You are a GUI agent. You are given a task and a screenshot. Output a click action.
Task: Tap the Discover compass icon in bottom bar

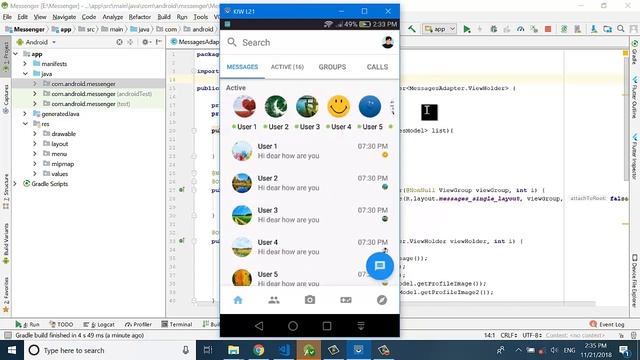coord(382,300)
